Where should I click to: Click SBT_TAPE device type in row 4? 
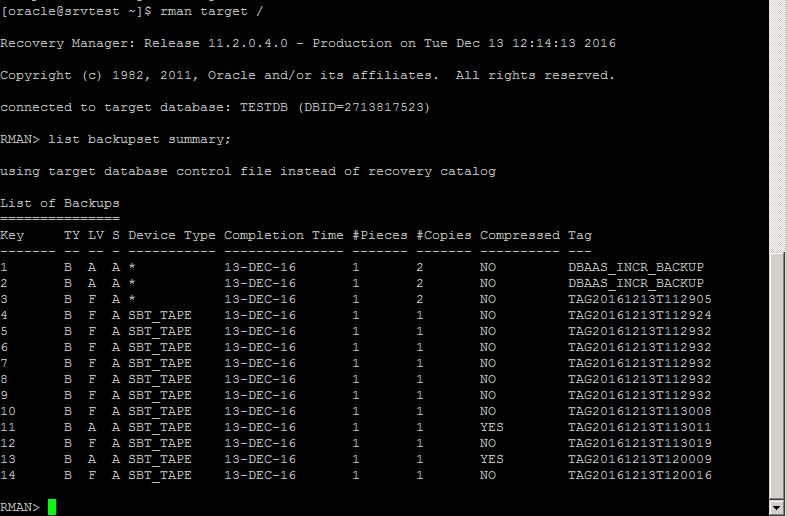(160, 315)
